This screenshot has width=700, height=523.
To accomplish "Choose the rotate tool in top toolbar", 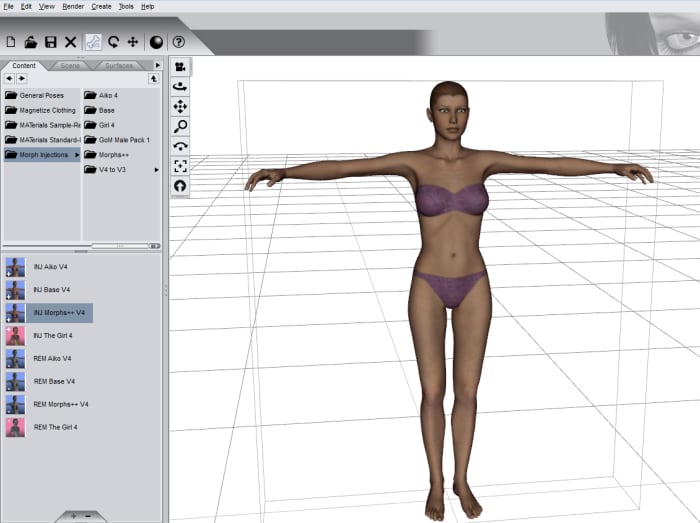I will tap(113, 42).
